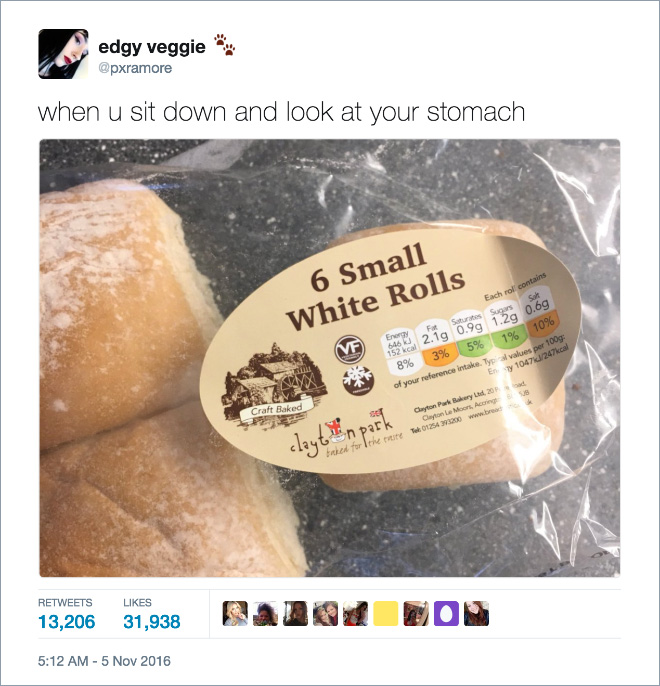Open first liker avatar with blonde hair
Viewport: 660px width, 686px height.
coord(235,613)
